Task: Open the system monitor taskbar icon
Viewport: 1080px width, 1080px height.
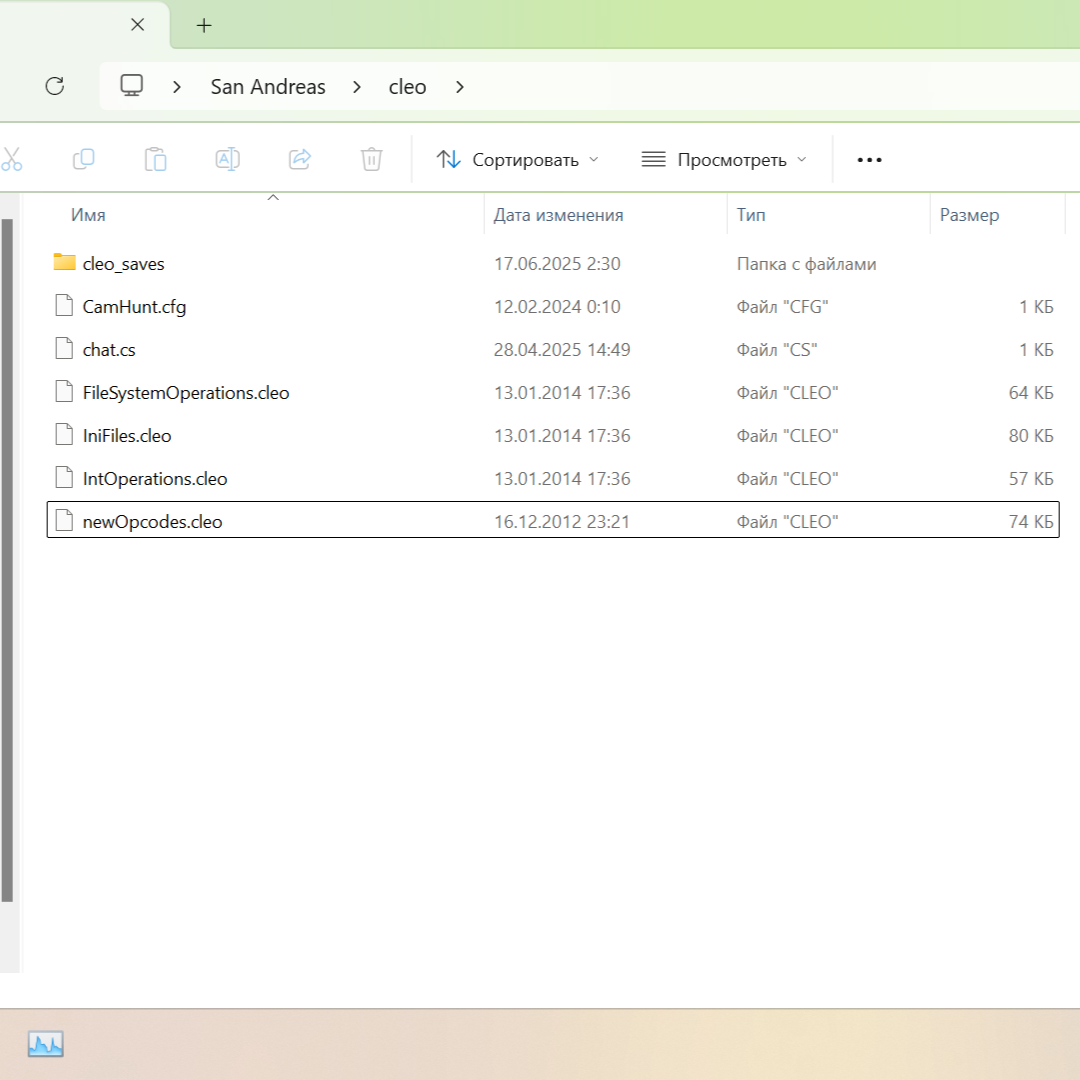Action: tap(45, 1045)
